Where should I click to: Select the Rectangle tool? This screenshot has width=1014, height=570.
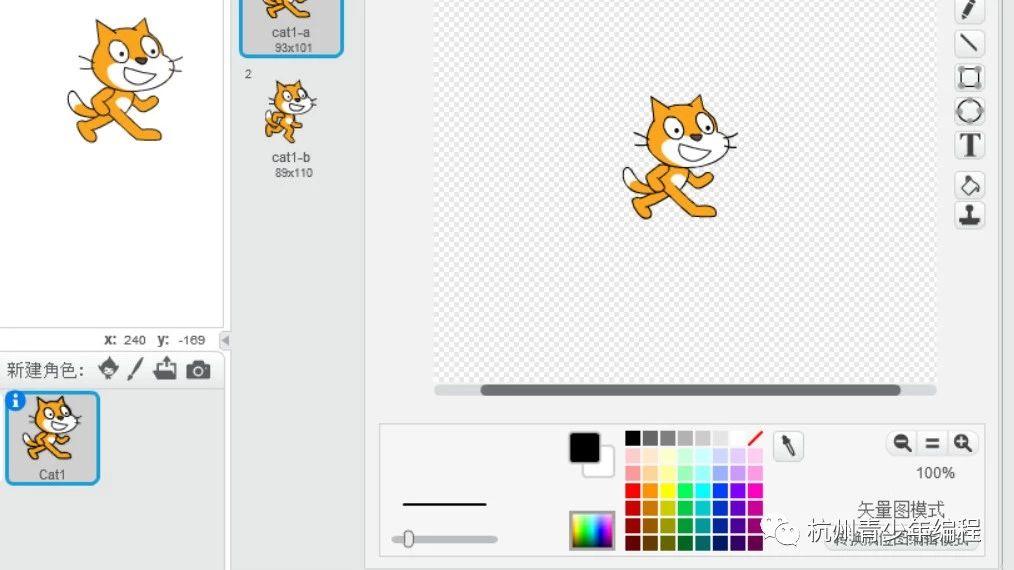click(x=969, y=78)
